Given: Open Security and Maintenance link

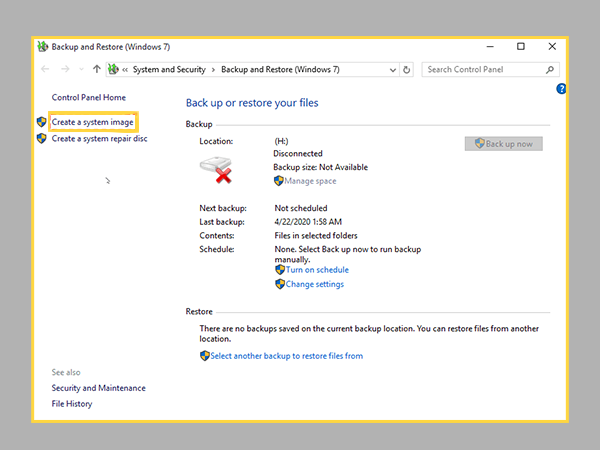Looking at the screenshot, I should [x=99, y=388].
